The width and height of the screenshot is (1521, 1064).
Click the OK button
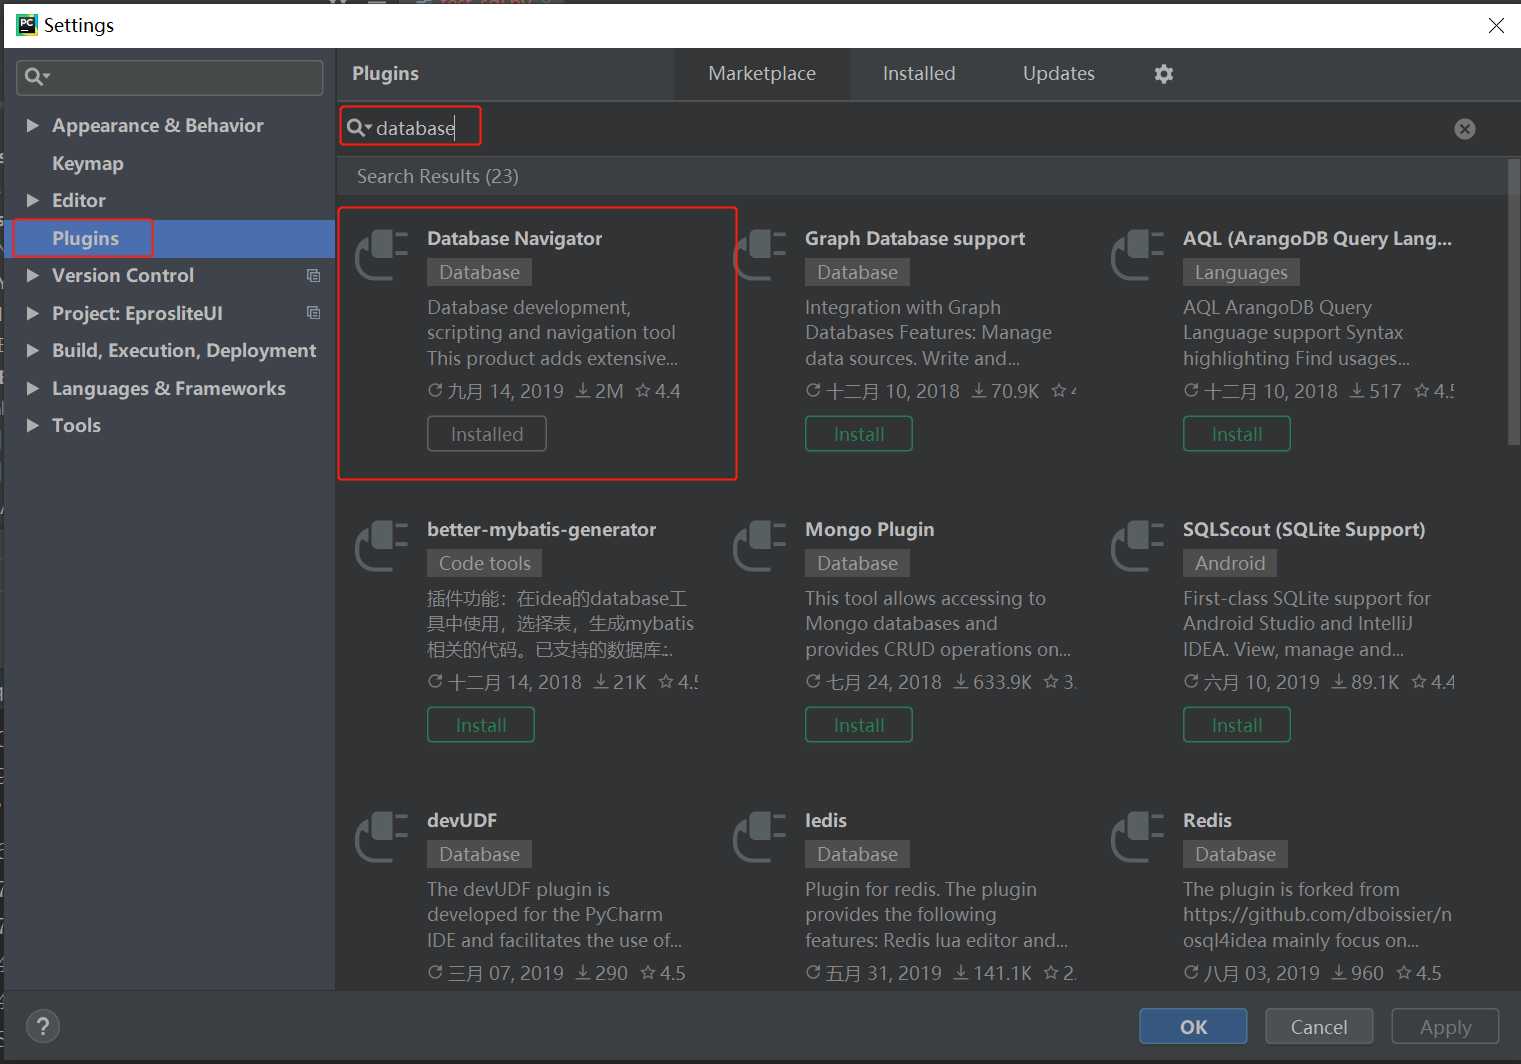[1193, 1027]
